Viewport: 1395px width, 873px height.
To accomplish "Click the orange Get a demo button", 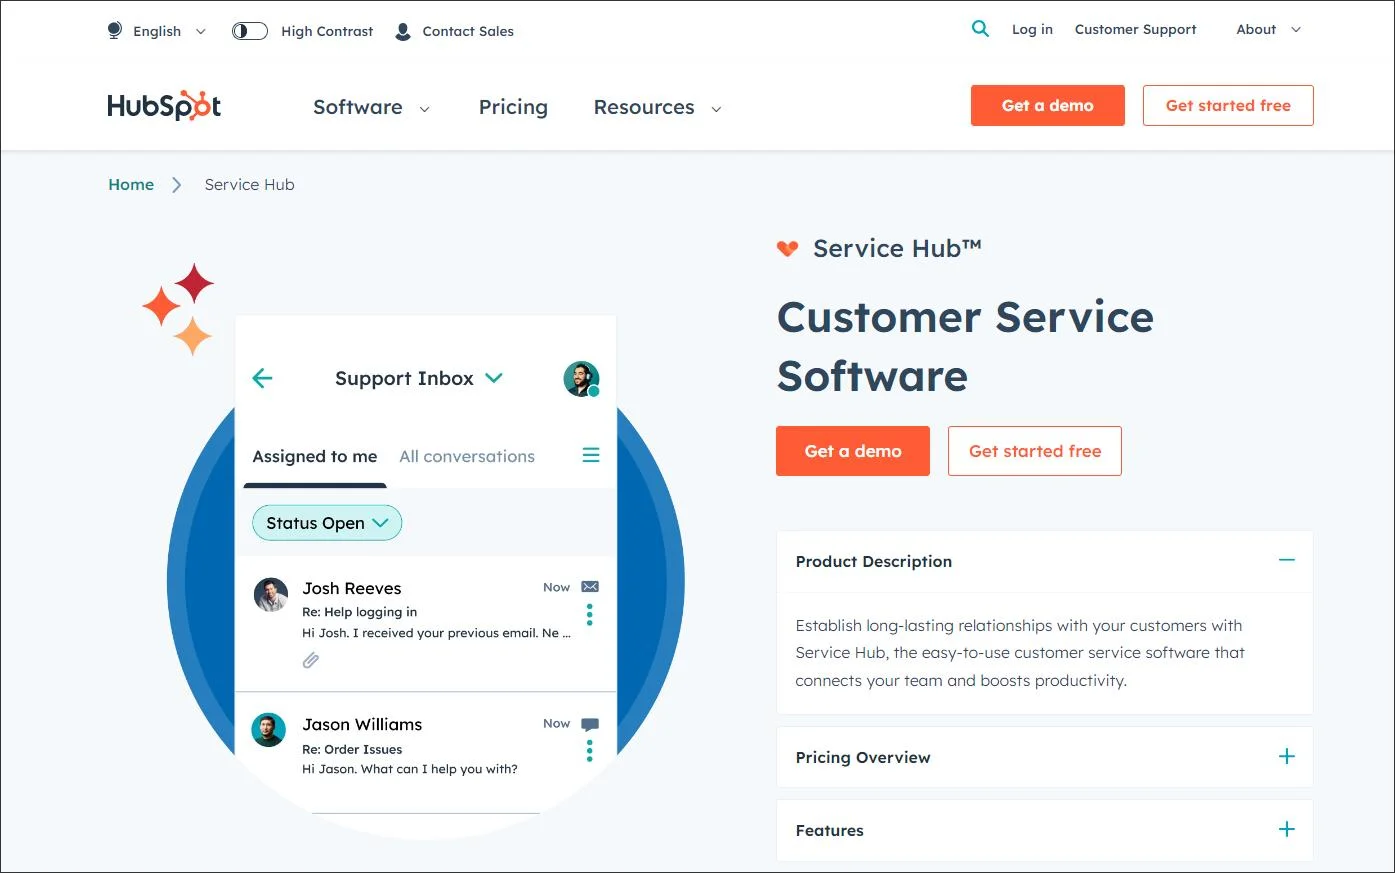I will 1047,105.
